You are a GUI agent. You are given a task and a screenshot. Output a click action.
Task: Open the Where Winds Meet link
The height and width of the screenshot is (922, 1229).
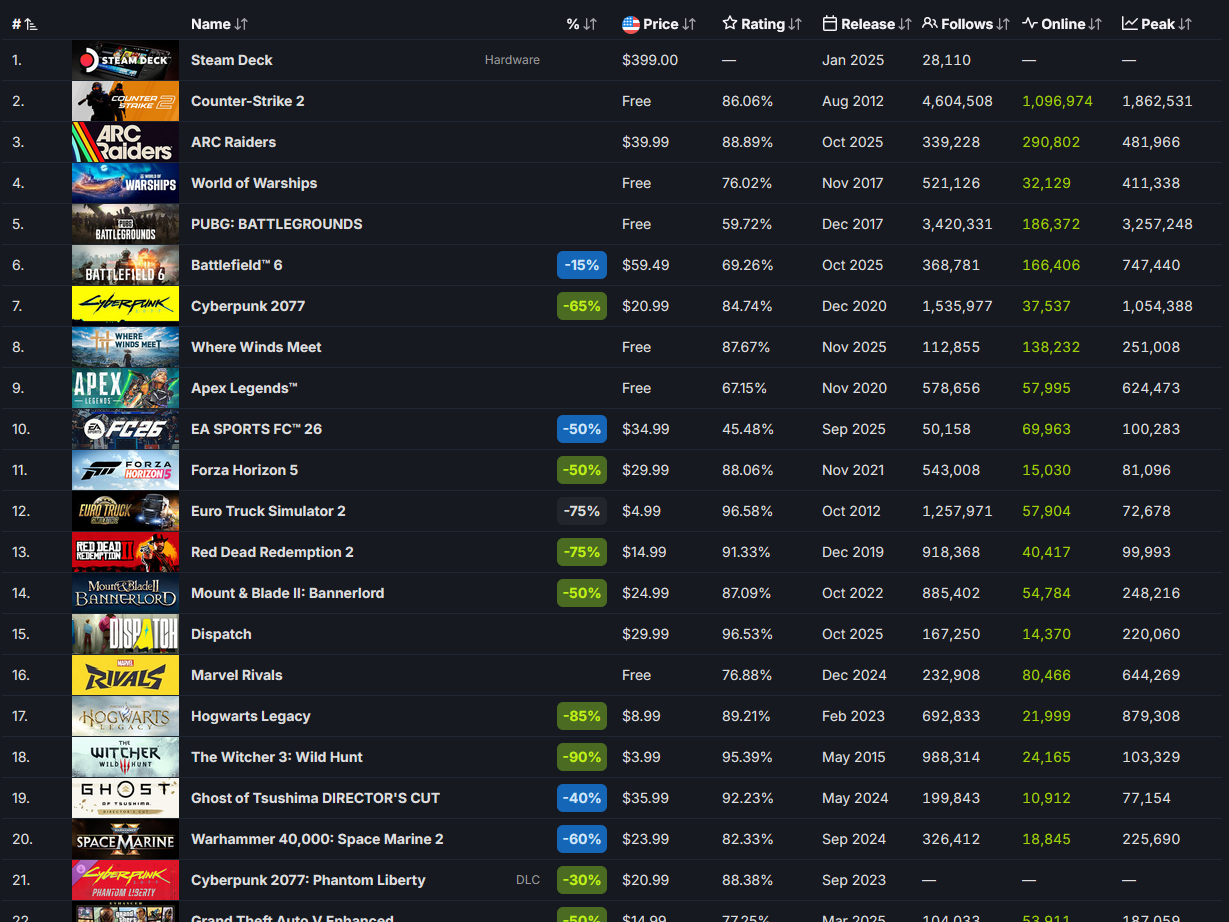(x=257, y=347)
